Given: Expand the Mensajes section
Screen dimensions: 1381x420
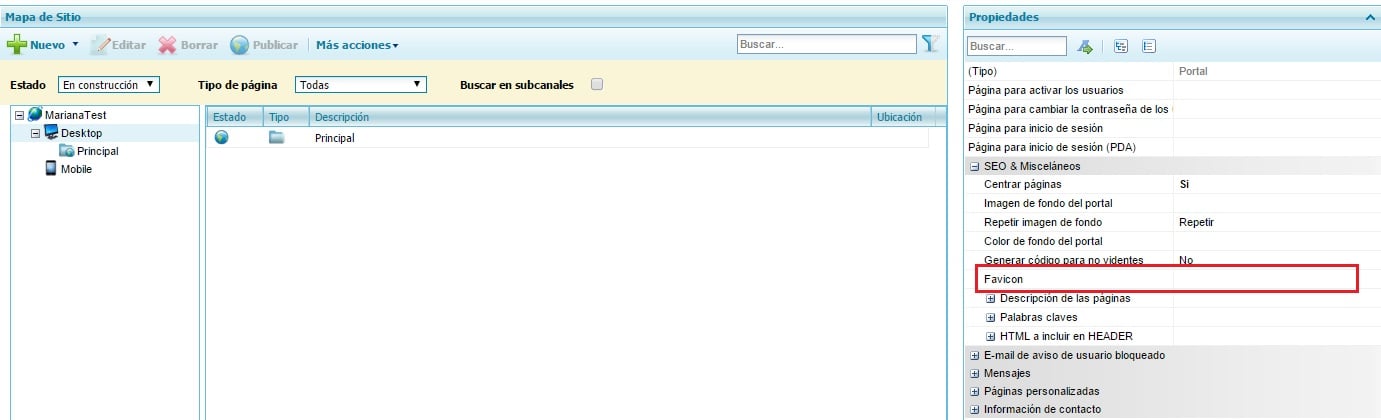Looking at the screenshot, I should 974,373.
